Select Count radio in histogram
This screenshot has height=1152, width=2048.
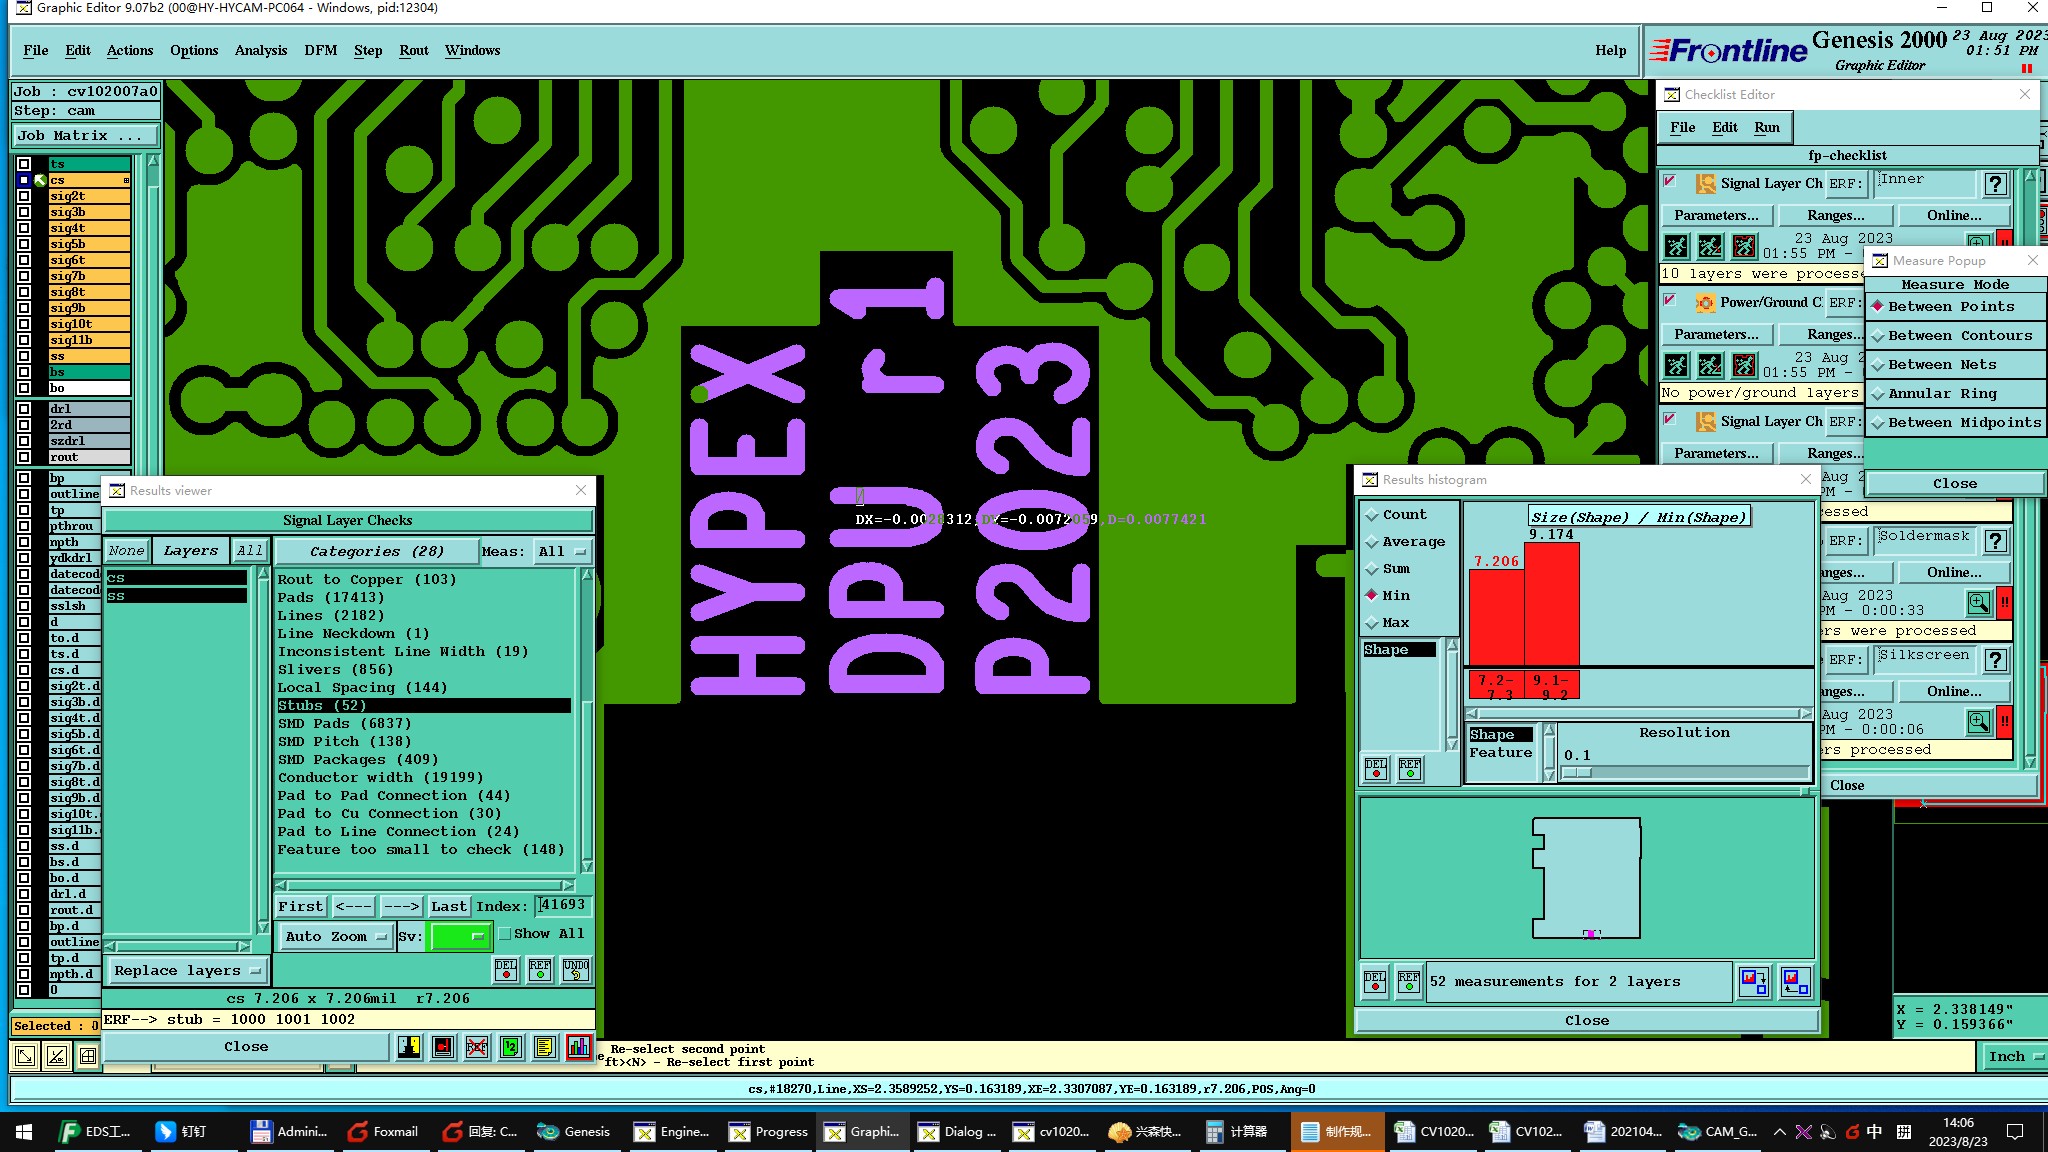pos(1396,515)
